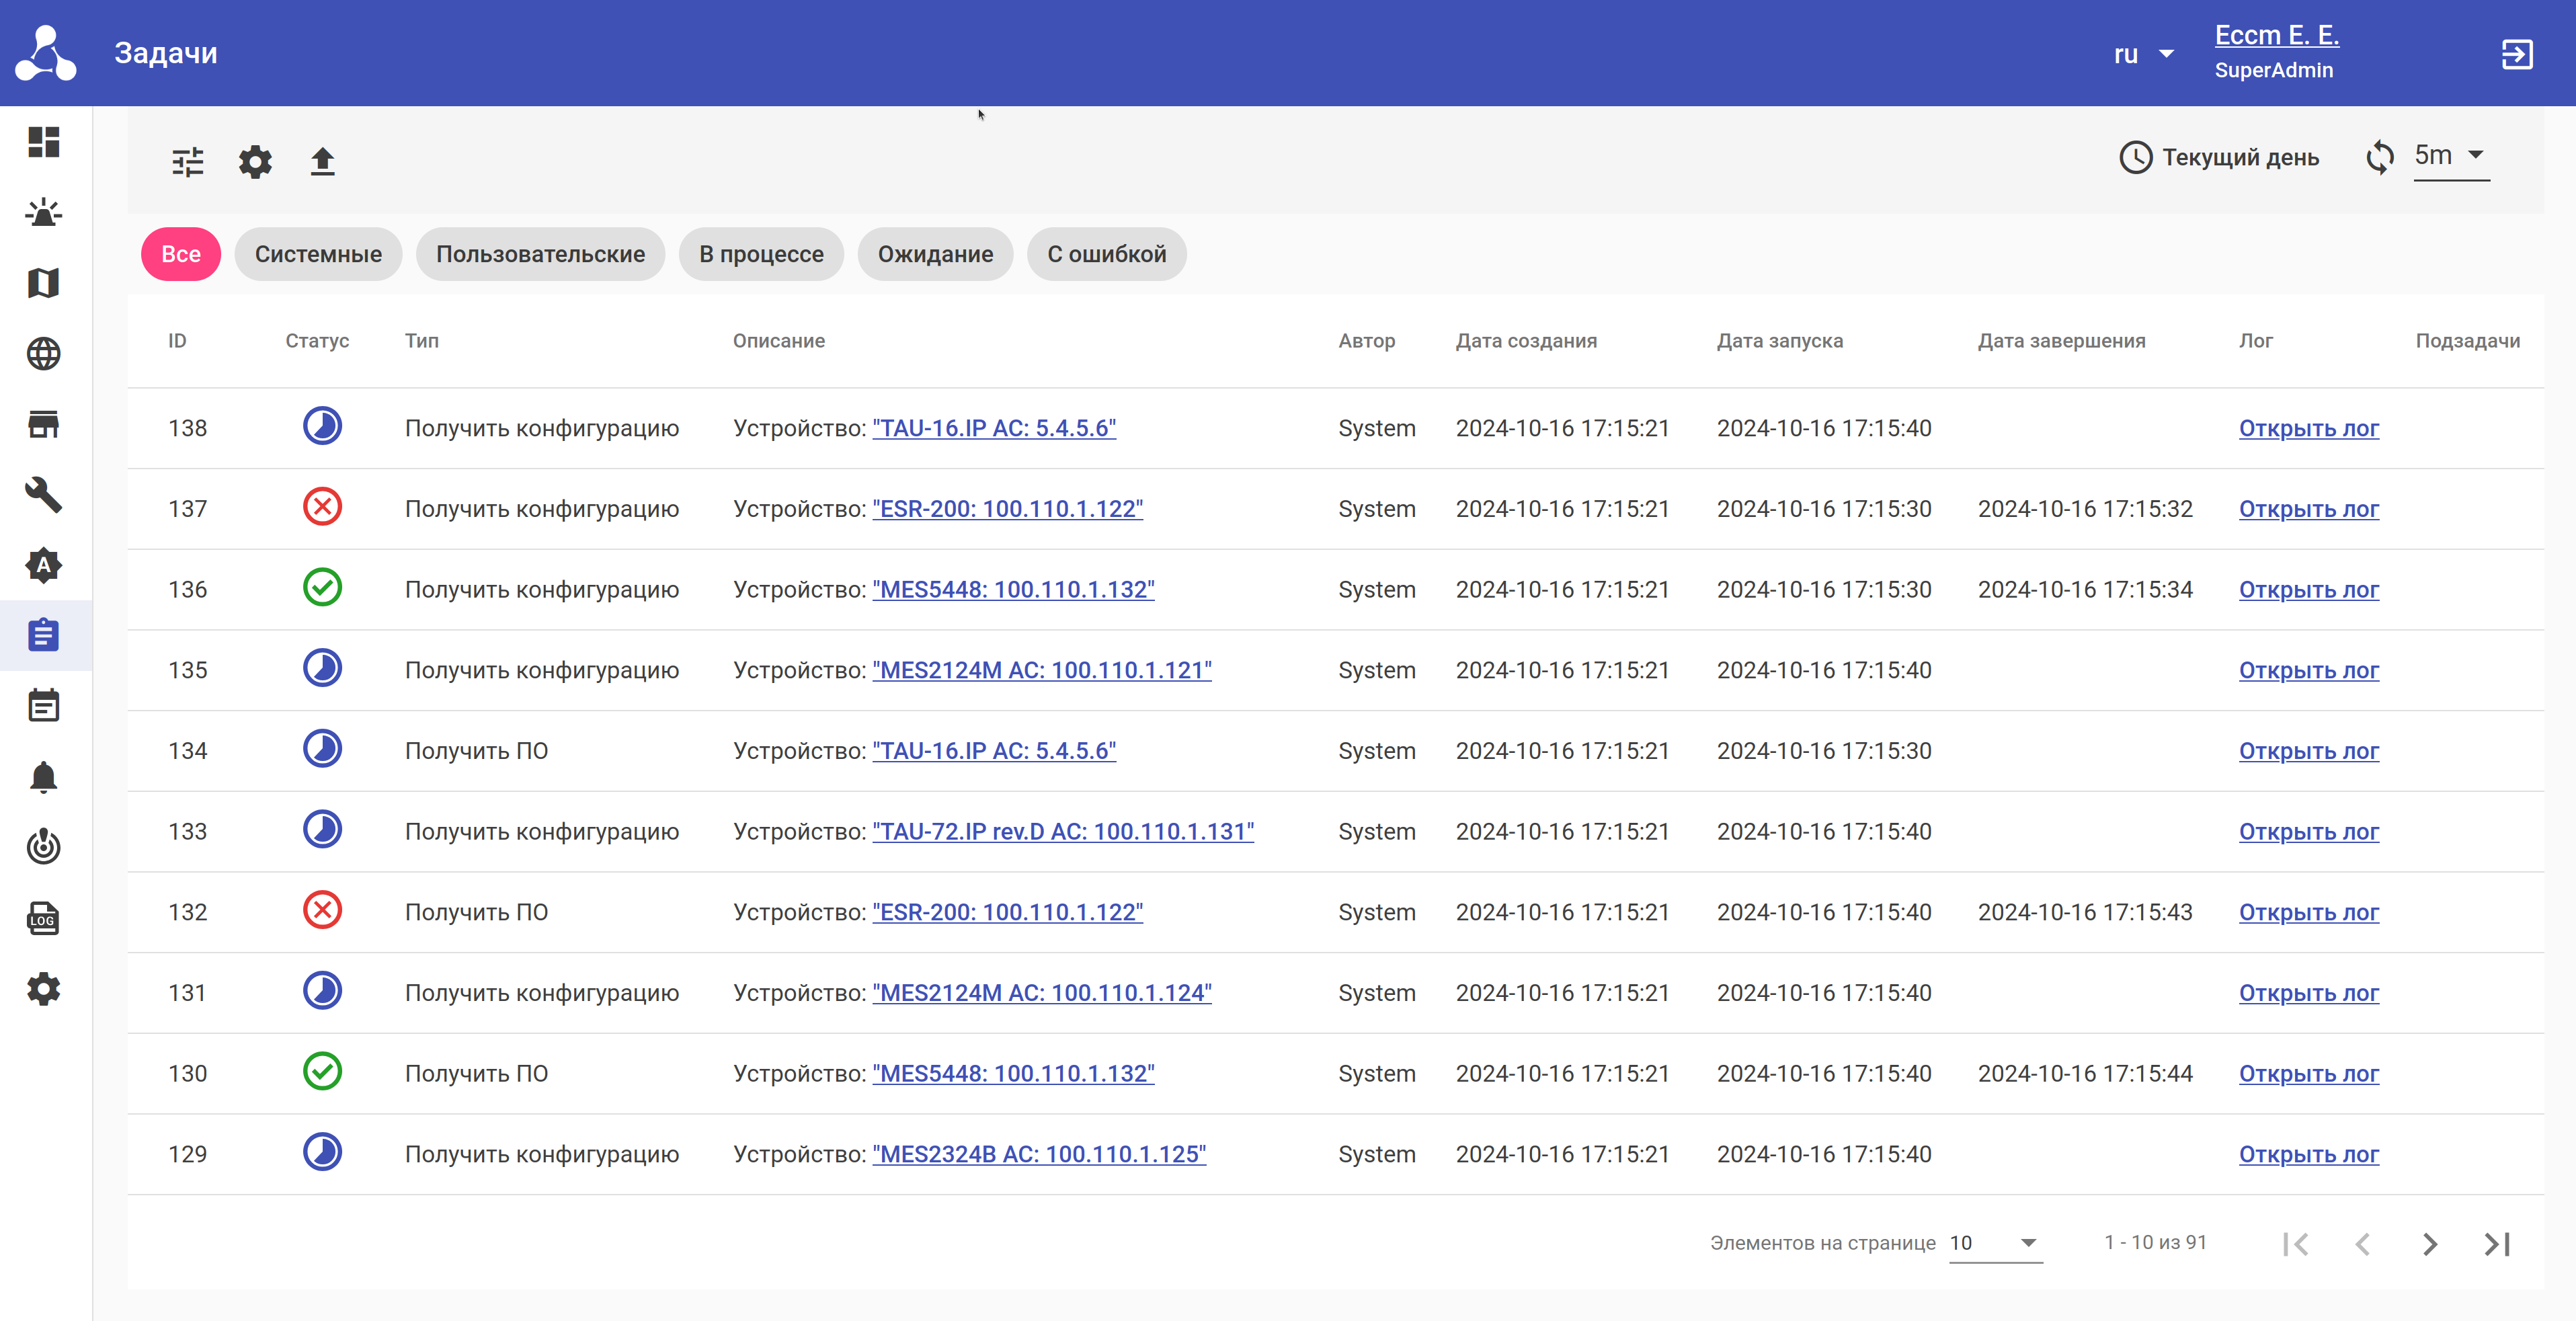Expand the items per page dropdown
This screenshot has width=2576, height=1321.
(x=1995, y=1243)
